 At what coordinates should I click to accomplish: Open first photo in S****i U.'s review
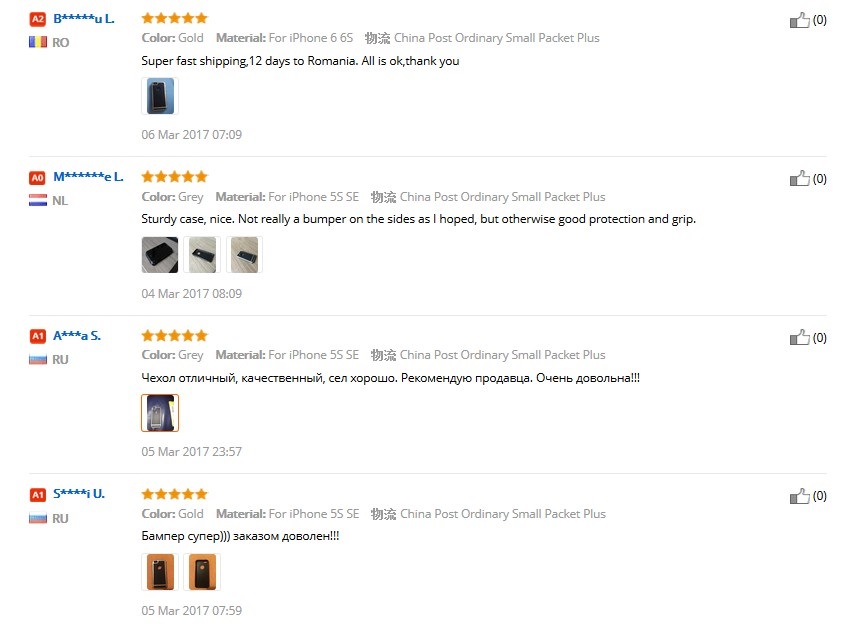(x=160, y=572)
